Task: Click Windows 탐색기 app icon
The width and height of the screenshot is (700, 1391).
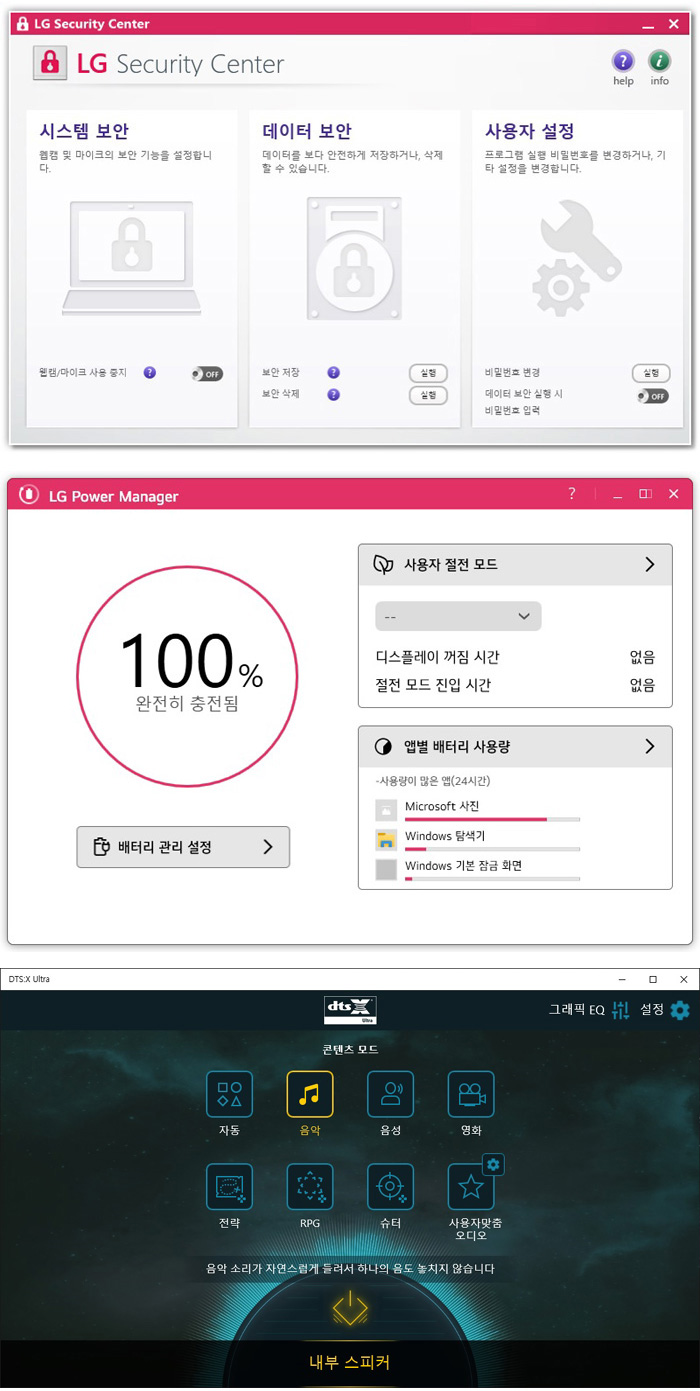Action: click(386, 840)
